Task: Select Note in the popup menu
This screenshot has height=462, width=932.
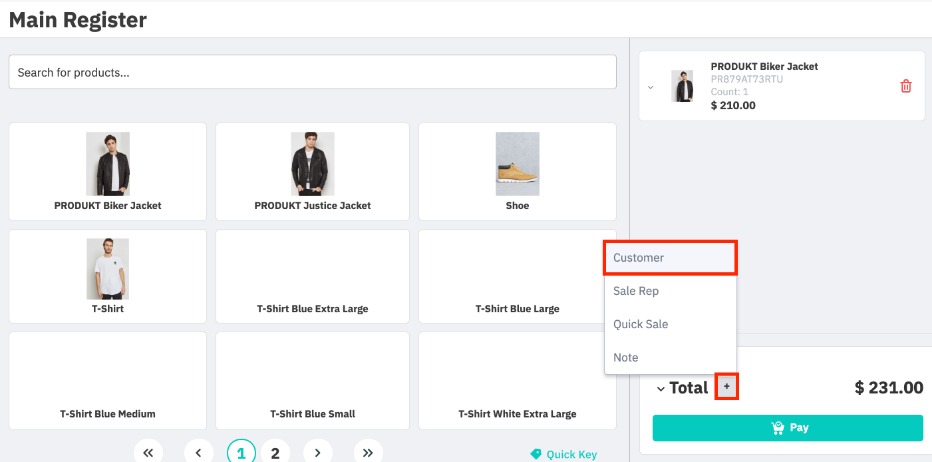Action: tap(670, 357)
